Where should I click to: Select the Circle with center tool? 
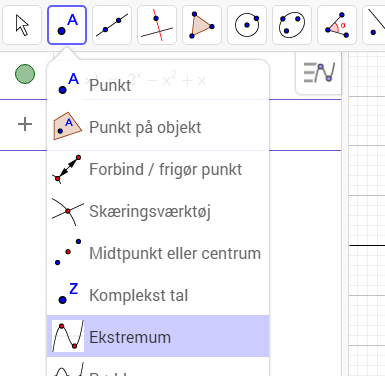247,25
